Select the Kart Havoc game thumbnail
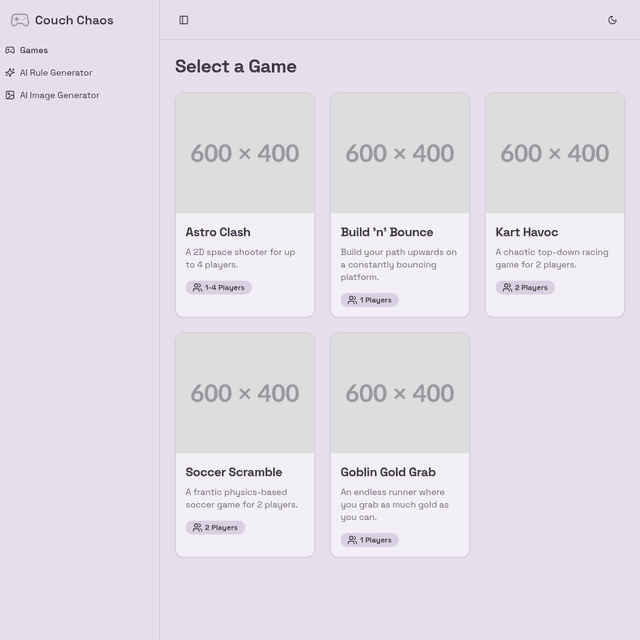Screen dimensions: 640x640 click(x=555, y=153)
